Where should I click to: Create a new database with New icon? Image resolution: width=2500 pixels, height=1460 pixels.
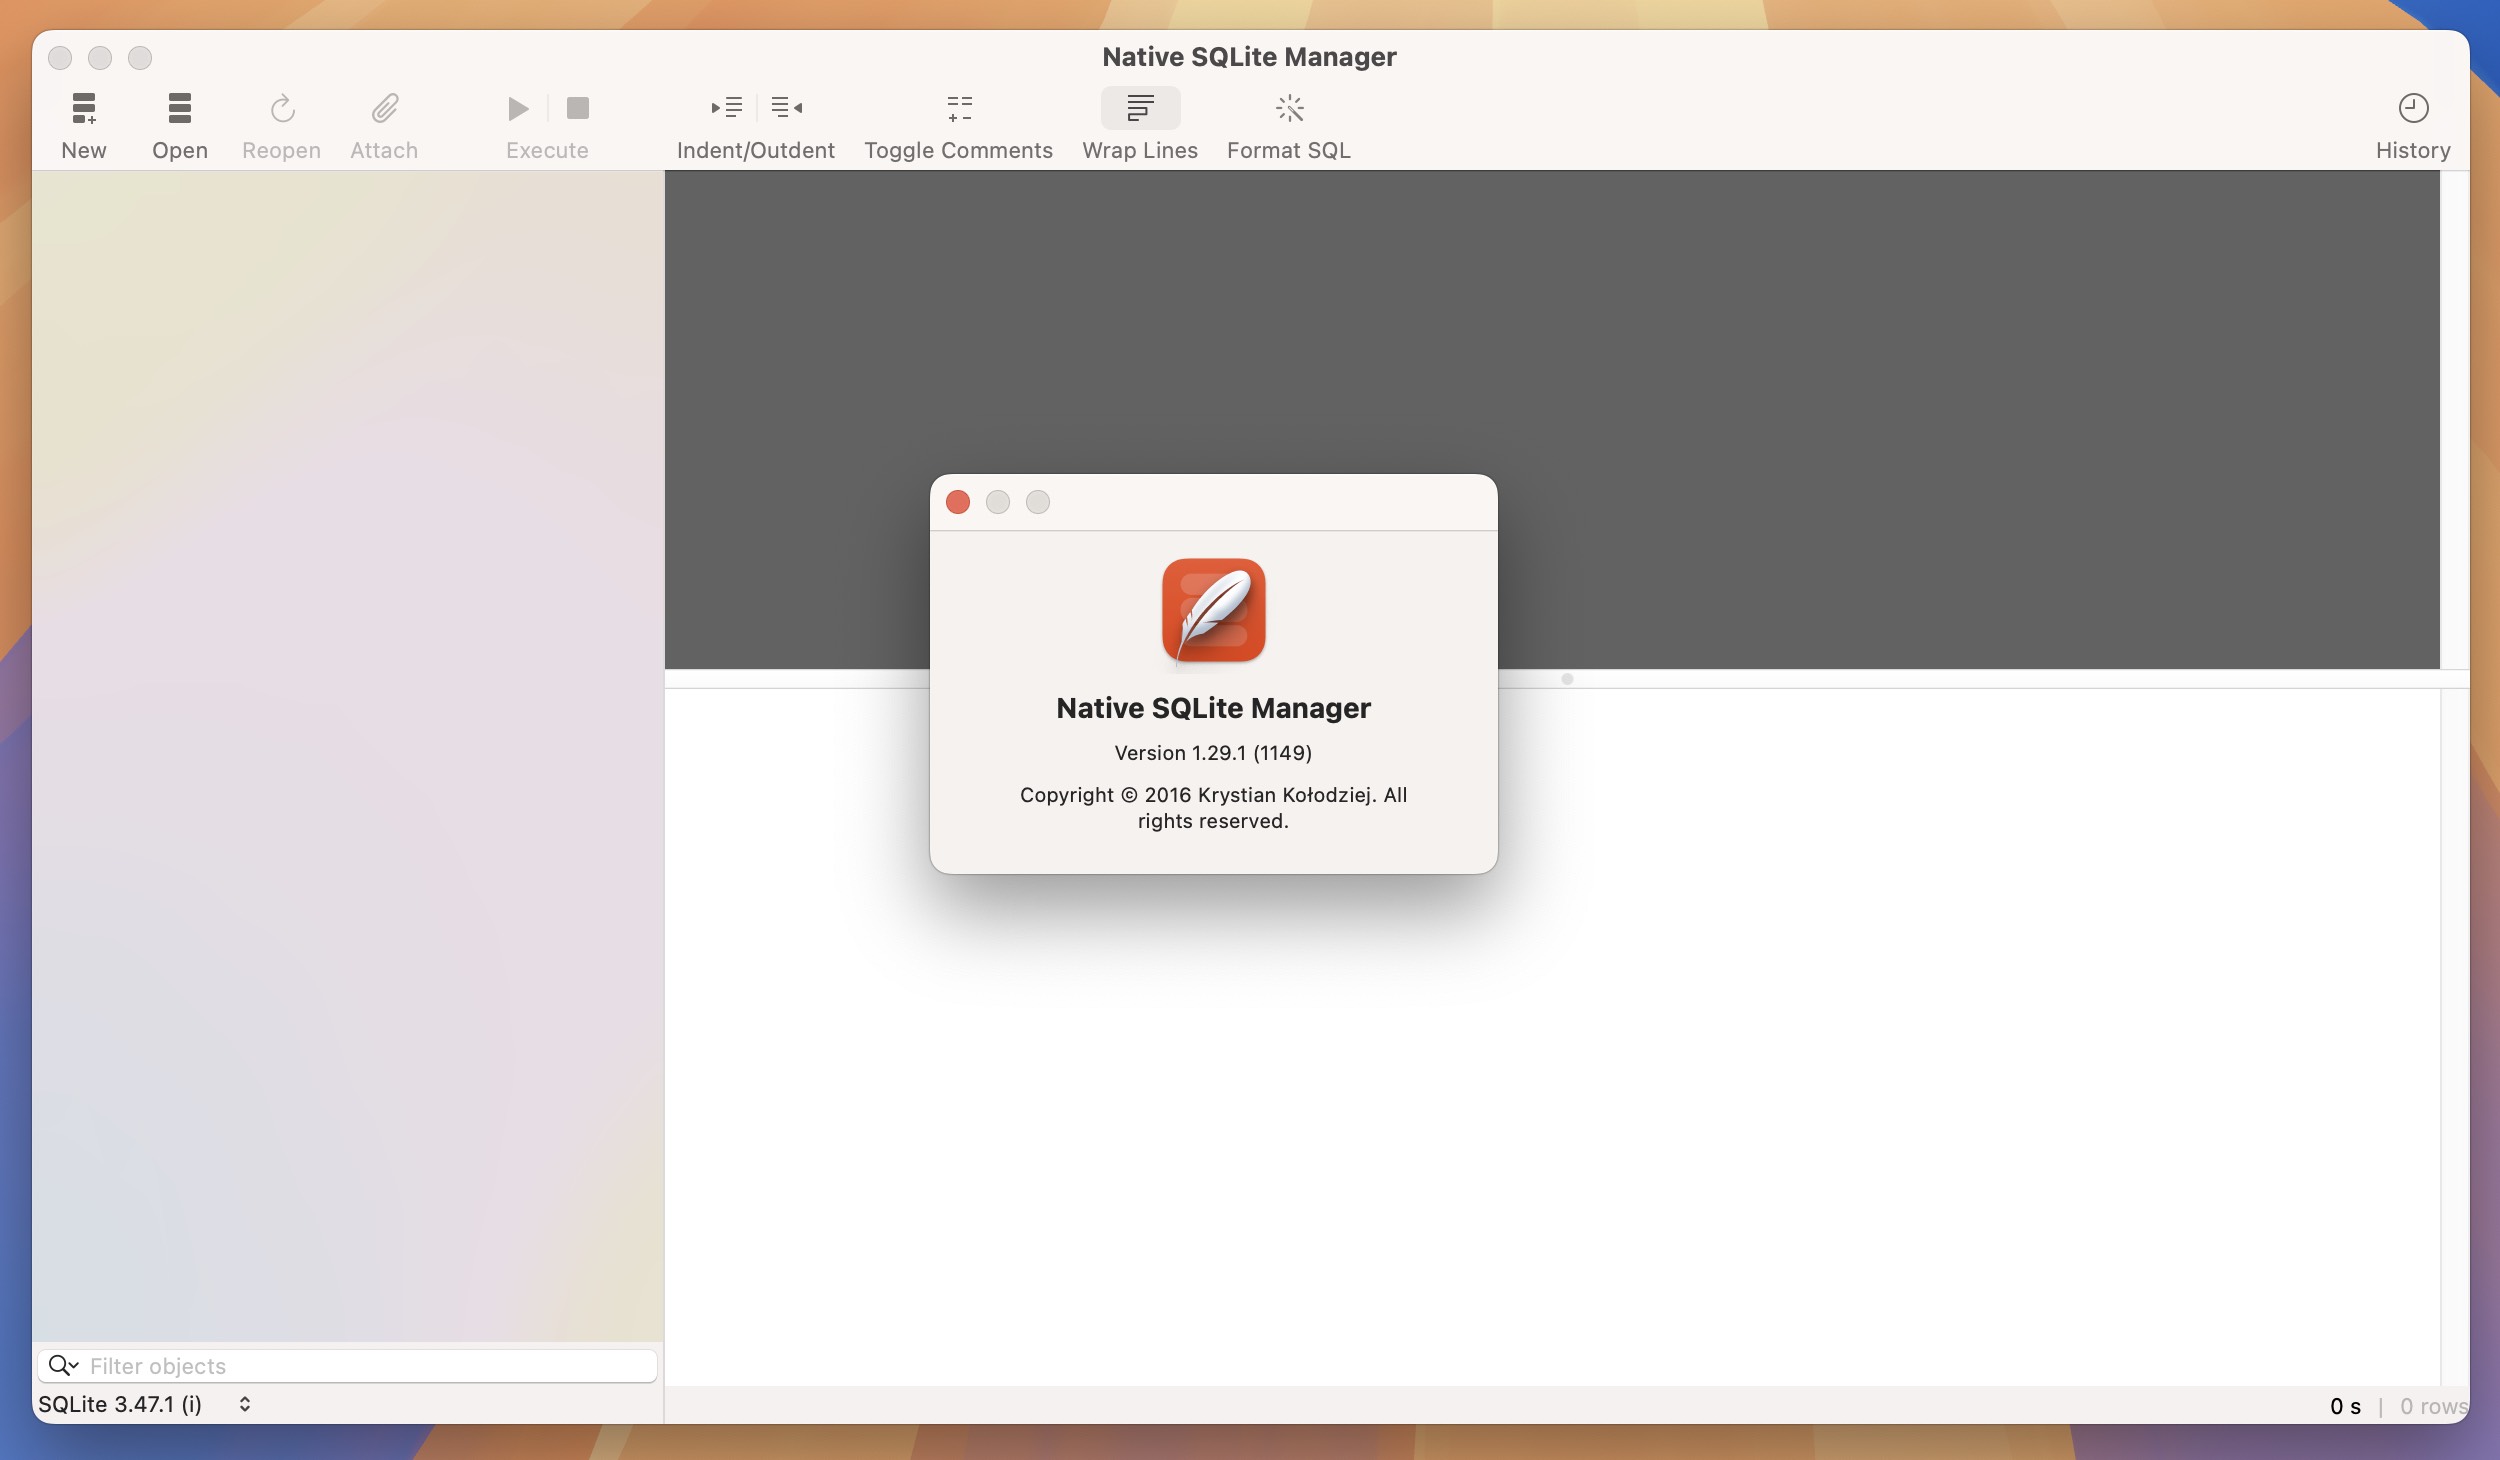tap(84, 108)
